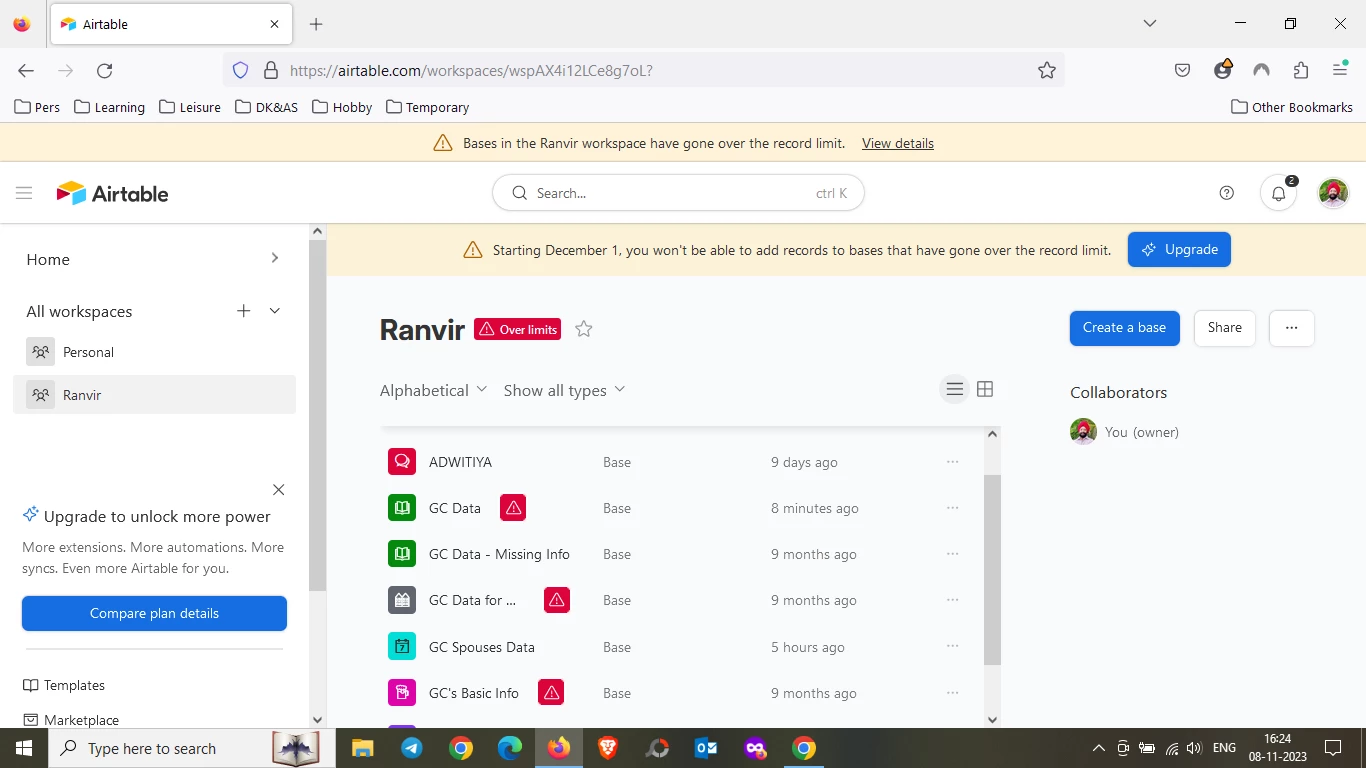Star the Ranvir workspace
Screen dimensions: 1366x768
coord(584,329)
